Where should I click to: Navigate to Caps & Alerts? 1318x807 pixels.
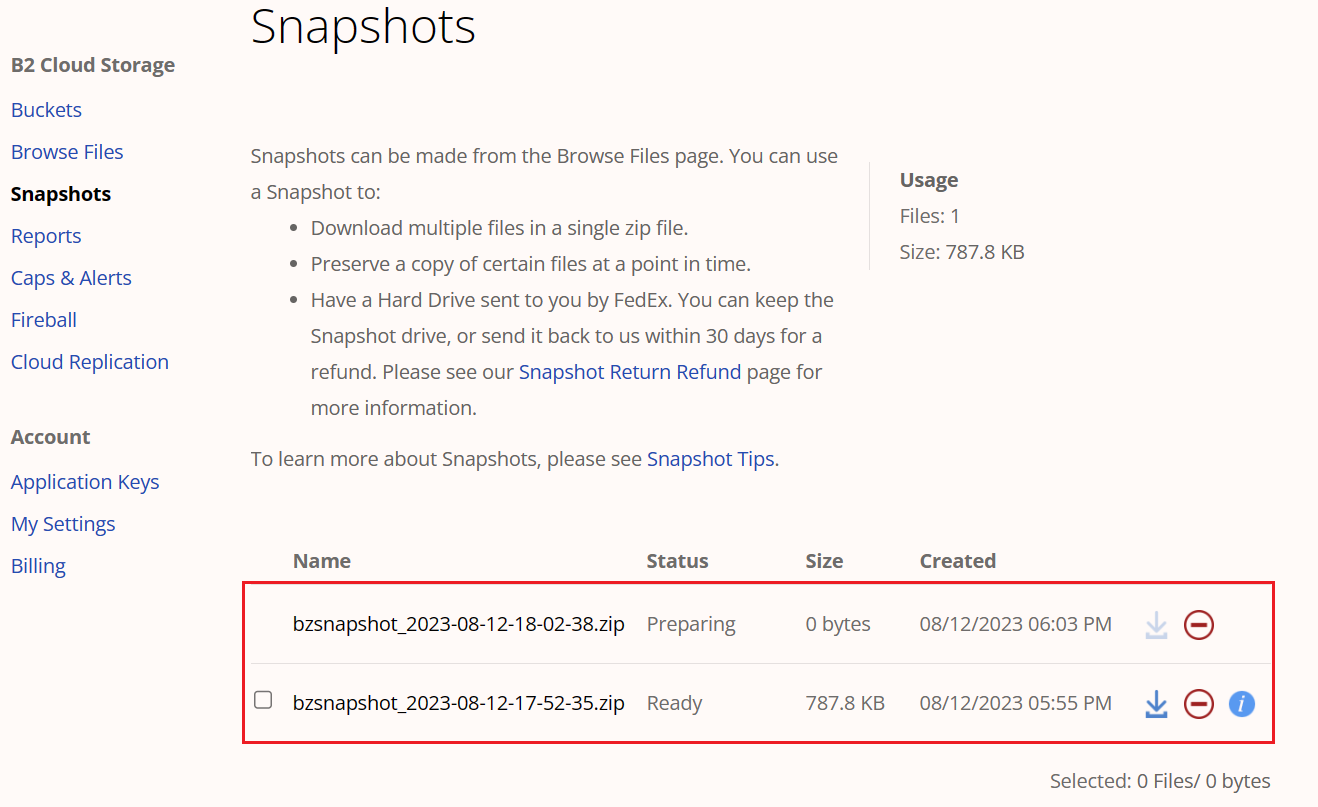(71, 278)
